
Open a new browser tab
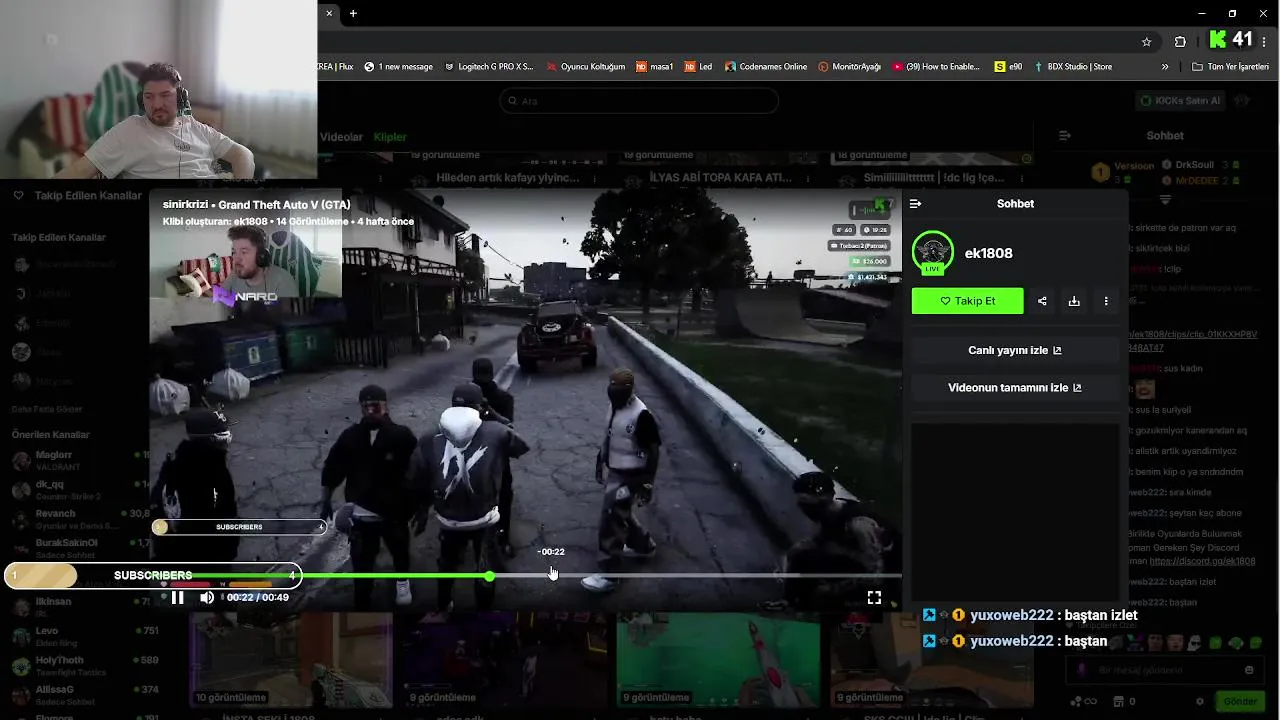pos(353,13)
